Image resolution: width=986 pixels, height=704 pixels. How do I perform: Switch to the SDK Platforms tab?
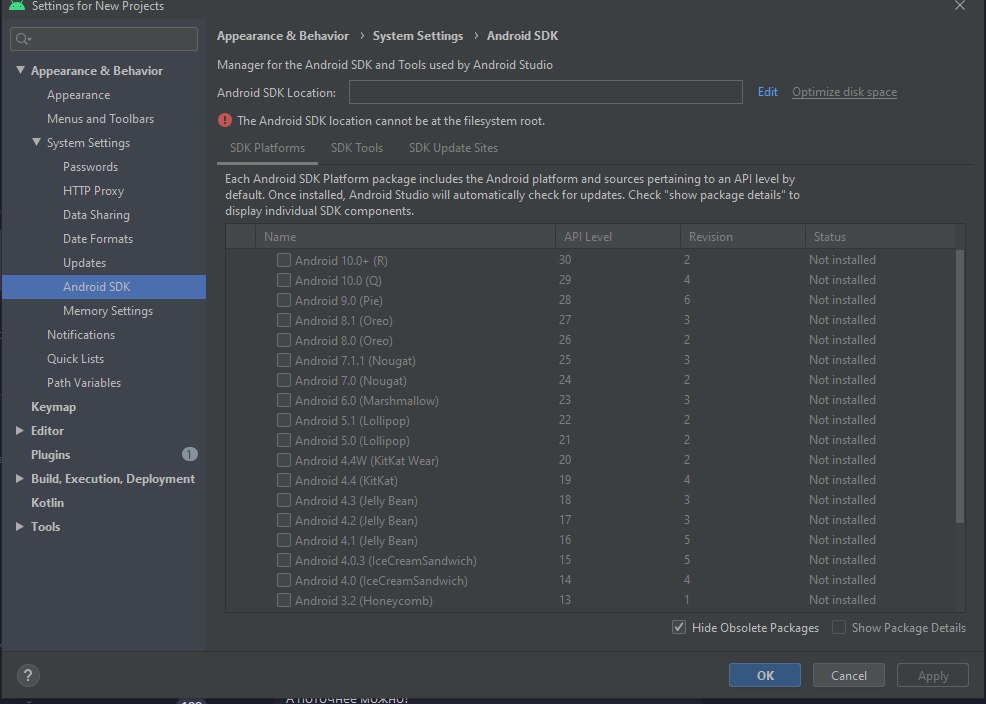267,148
